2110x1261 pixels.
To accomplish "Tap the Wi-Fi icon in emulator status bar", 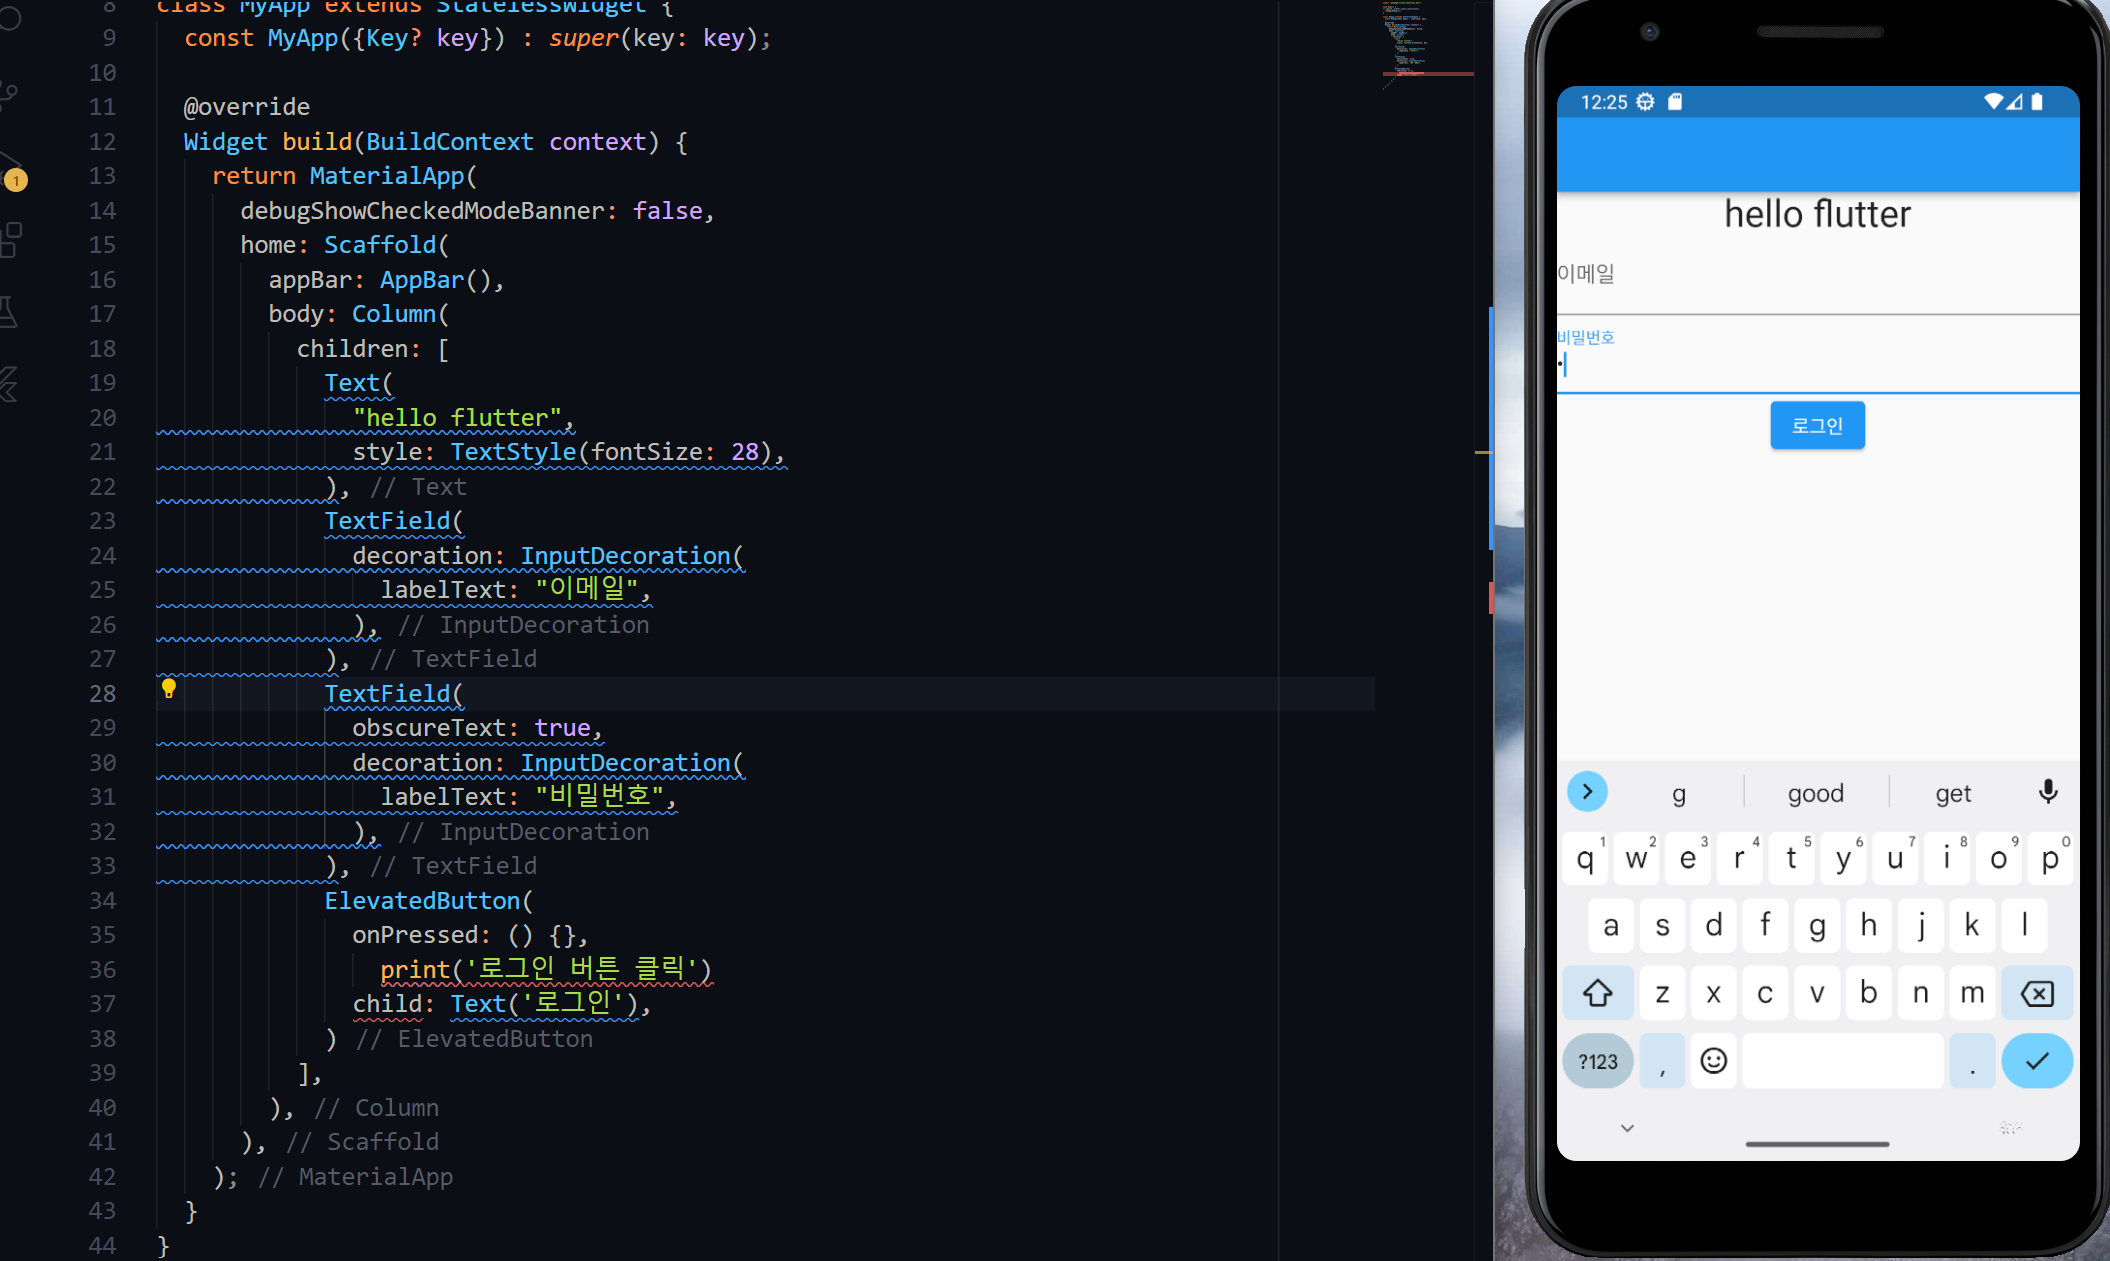I will [1993, 102].
